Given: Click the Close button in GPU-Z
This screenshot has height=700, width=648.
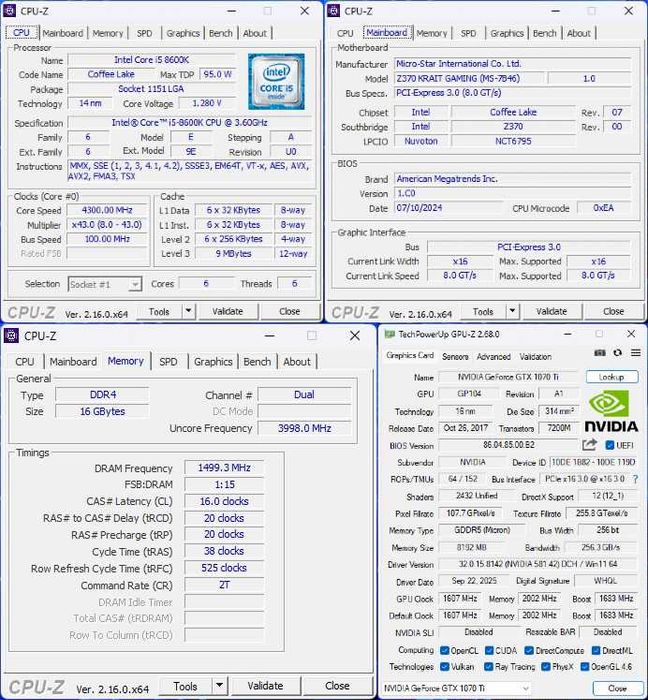Looking at the screenshot, I should (x=617, y=688).
